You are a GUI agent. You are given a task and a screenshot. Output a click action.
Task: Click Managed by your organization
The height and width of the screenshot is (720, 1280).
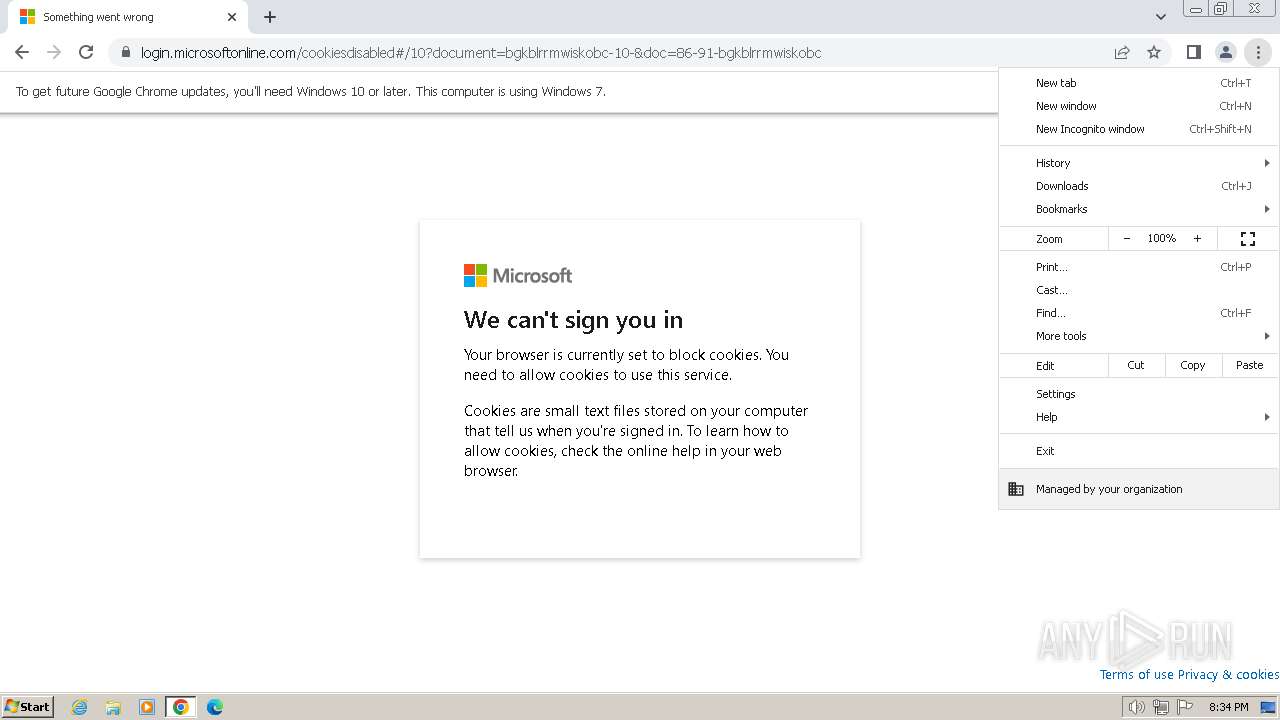click(1139, 489)
